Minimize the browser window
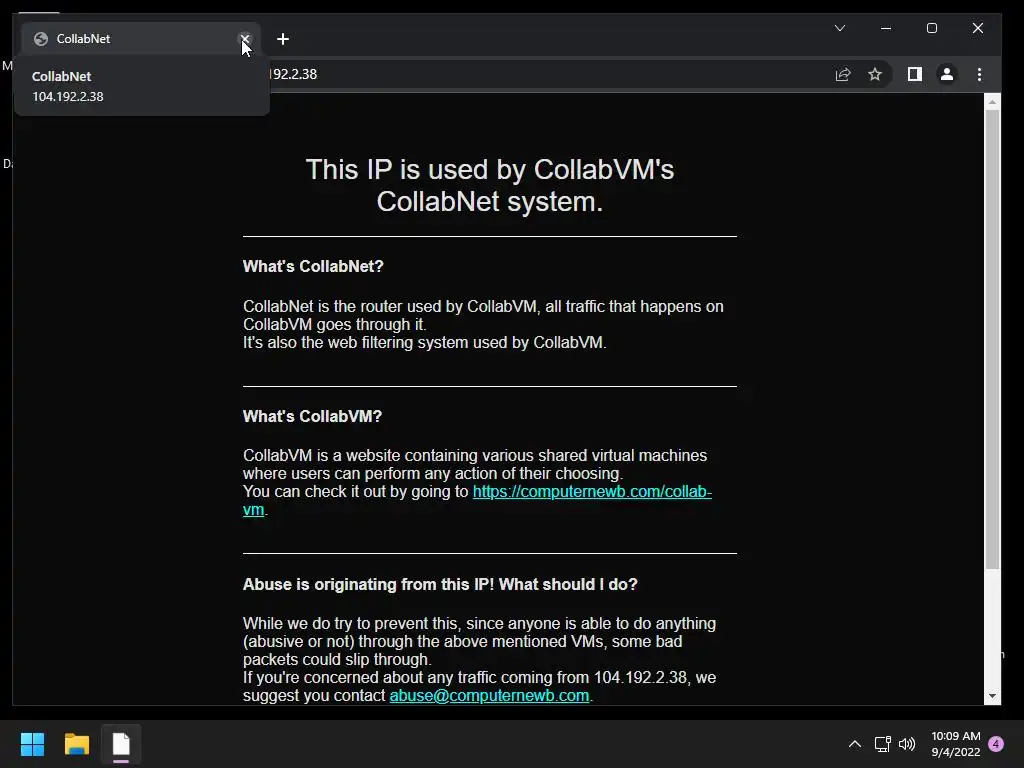Screen dimensions: 1024x768 coord(886,28)
